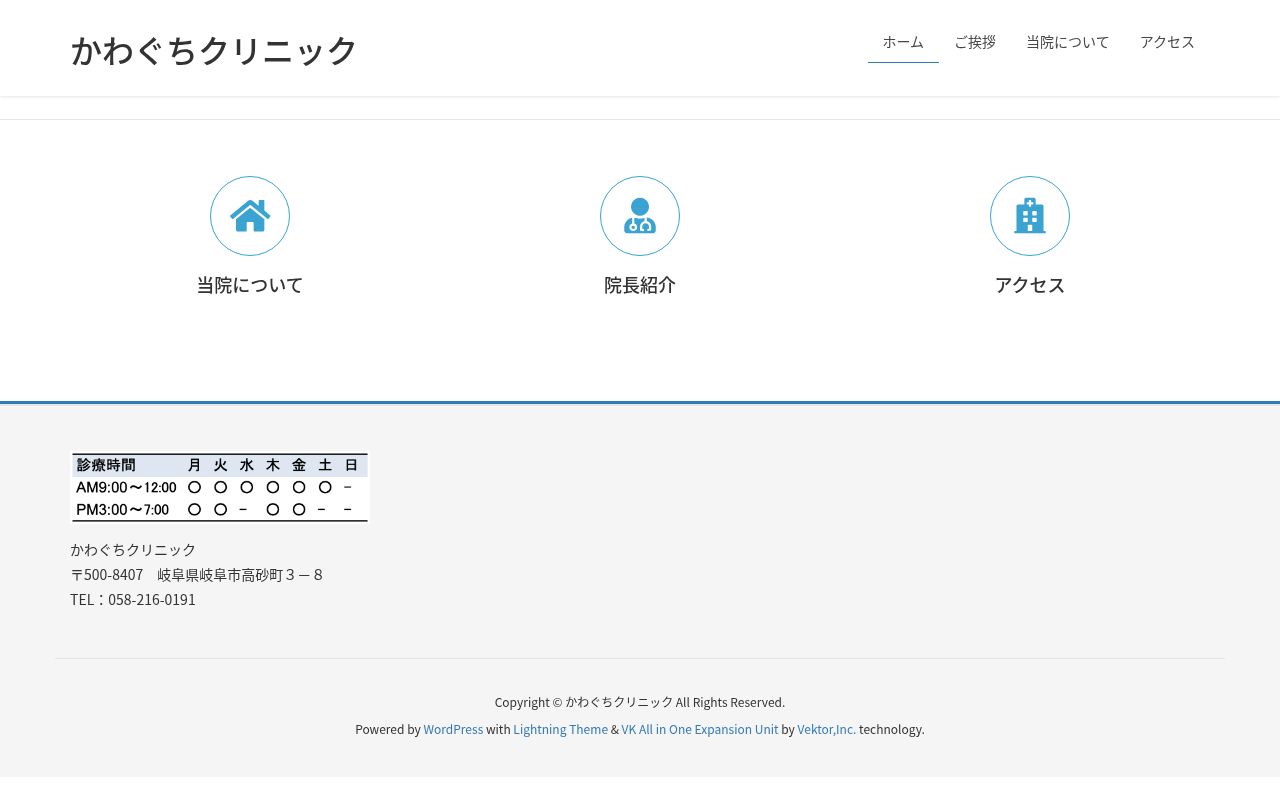1280x800 pixels.
Task: Open VK All in One Expansion Unit link
Action: (700, 729)
